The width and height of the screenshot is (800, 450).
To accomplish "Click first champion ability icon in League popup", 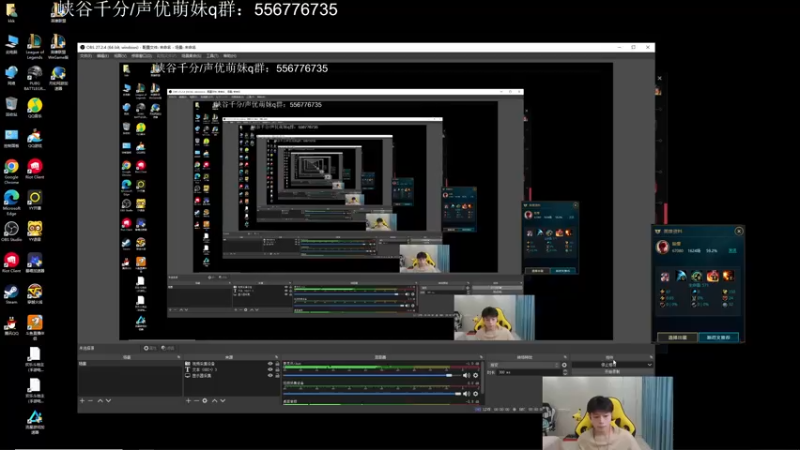I will 665,277.
